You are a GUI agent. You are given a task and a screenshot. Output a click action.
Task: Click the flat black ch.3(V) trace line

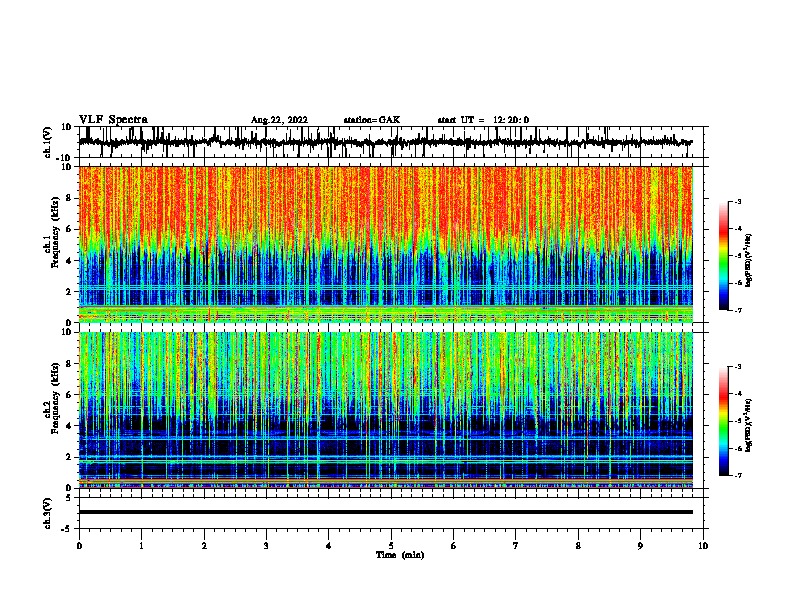(x=386, y=512)
